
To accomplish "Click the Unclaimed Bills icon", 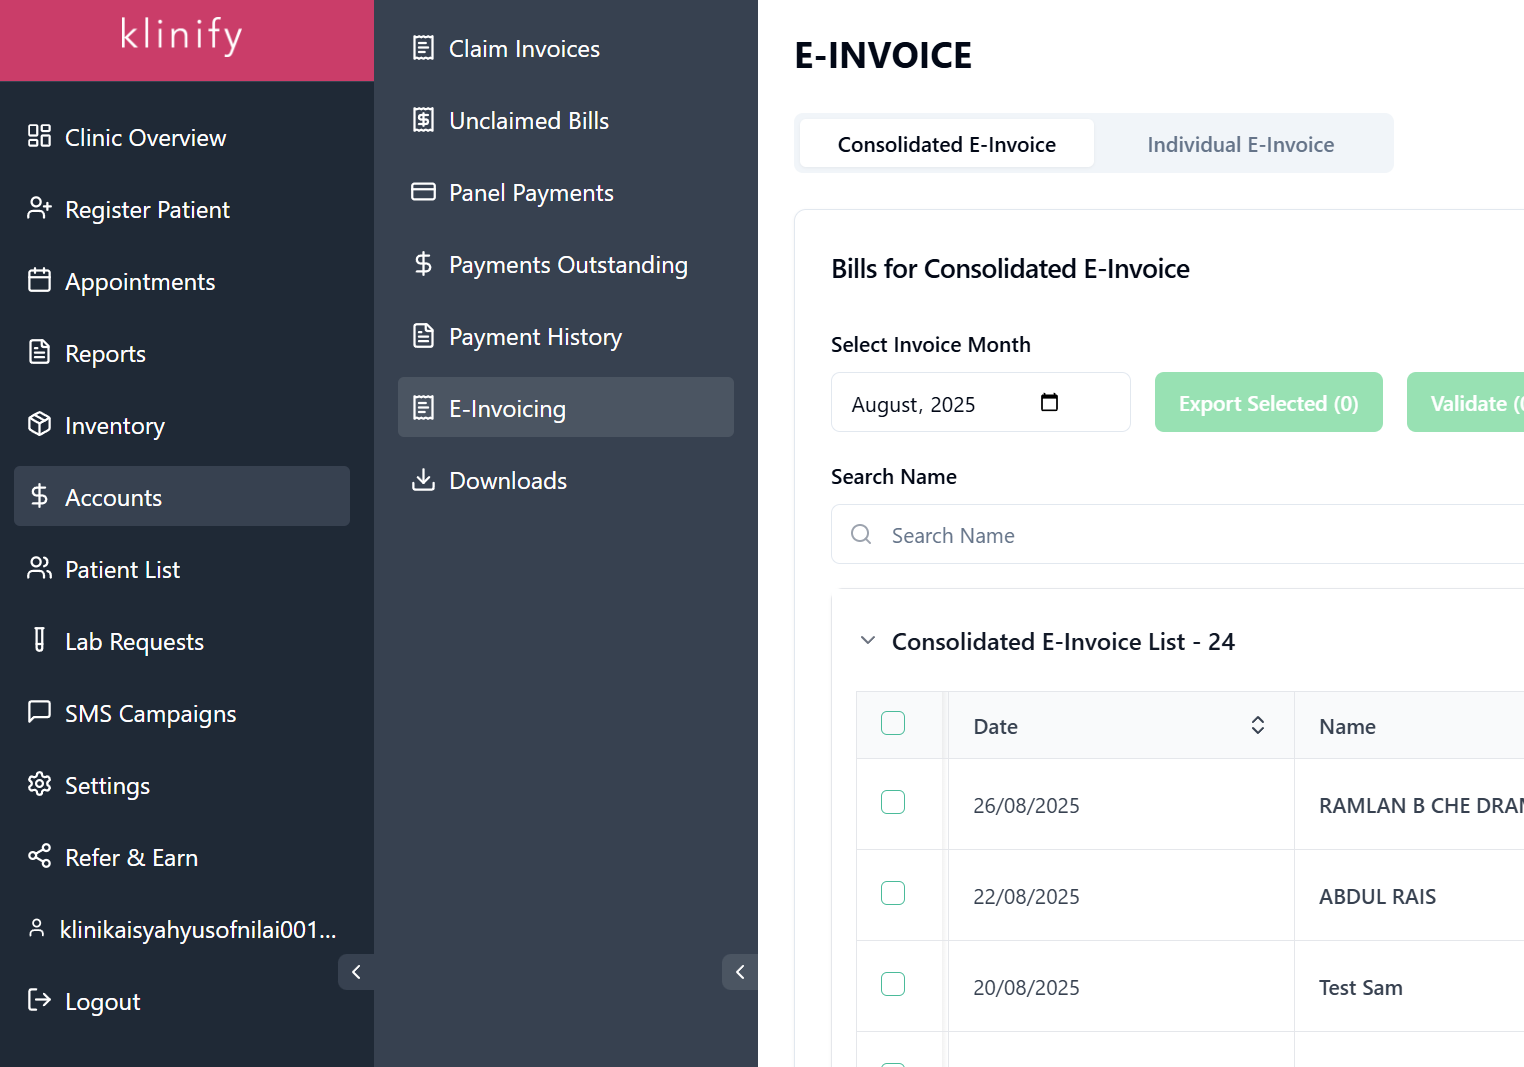I will click(x=423, y=120).
